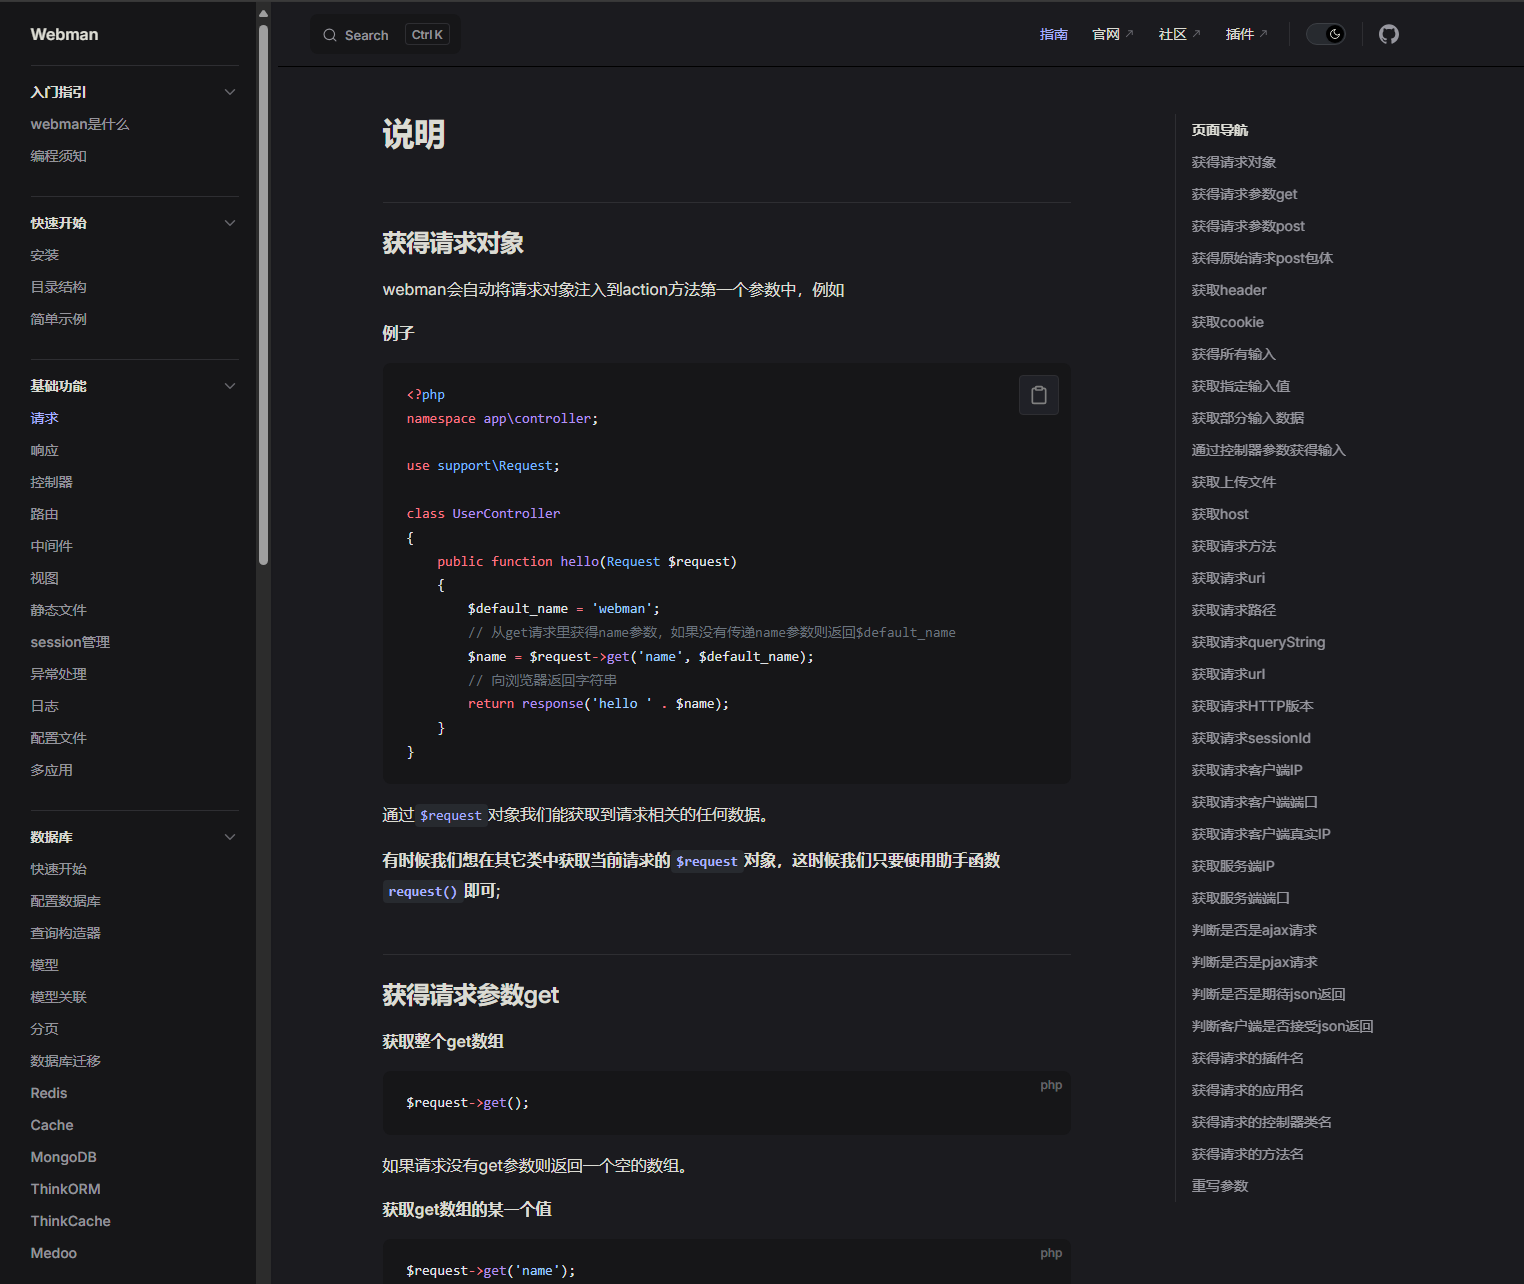Screen dimensions: 1524x1284
Task: Jump to 获取请求uri outline link
Action: click(x=1228, y=578)
